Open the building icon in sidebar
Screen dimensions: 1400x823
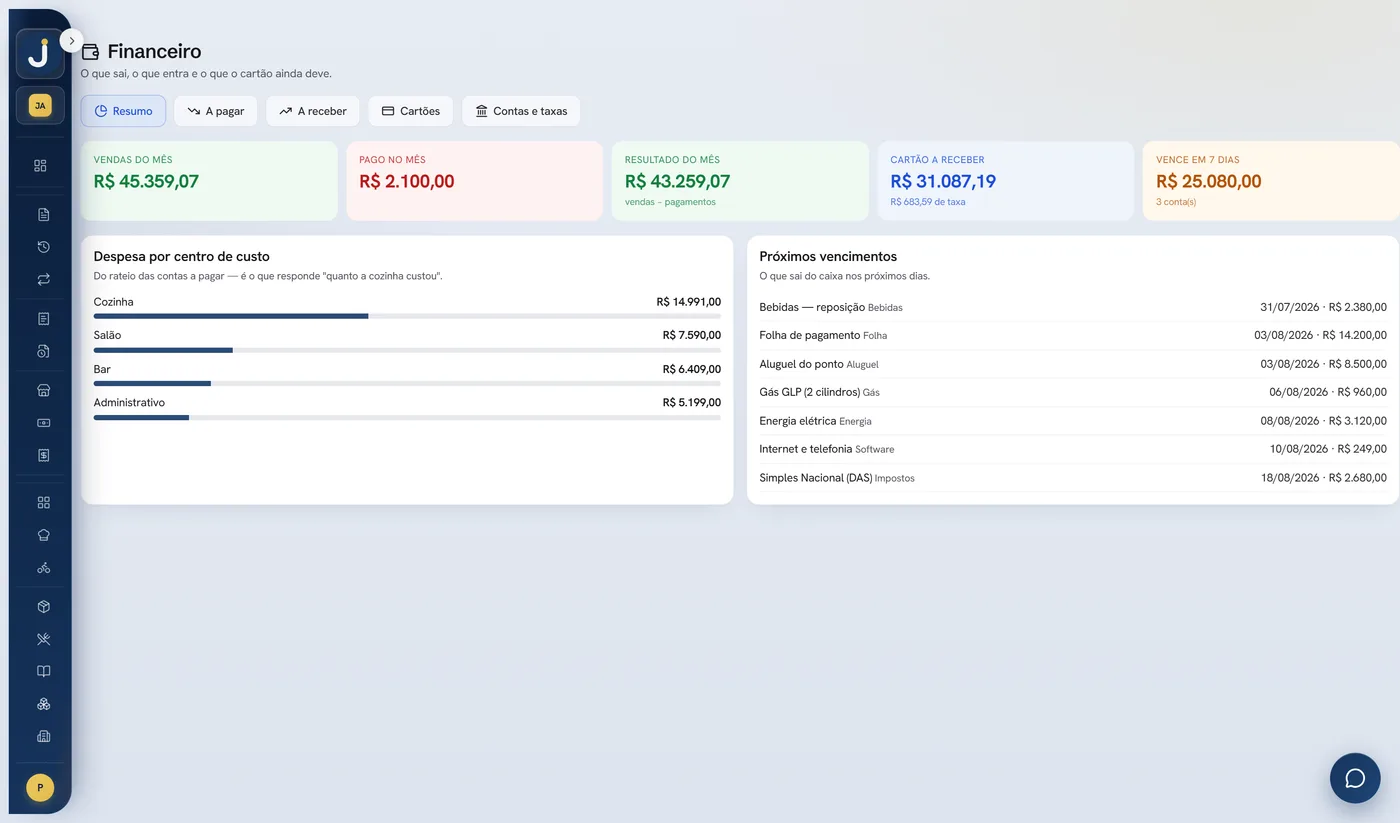click(x=43, y=737)
